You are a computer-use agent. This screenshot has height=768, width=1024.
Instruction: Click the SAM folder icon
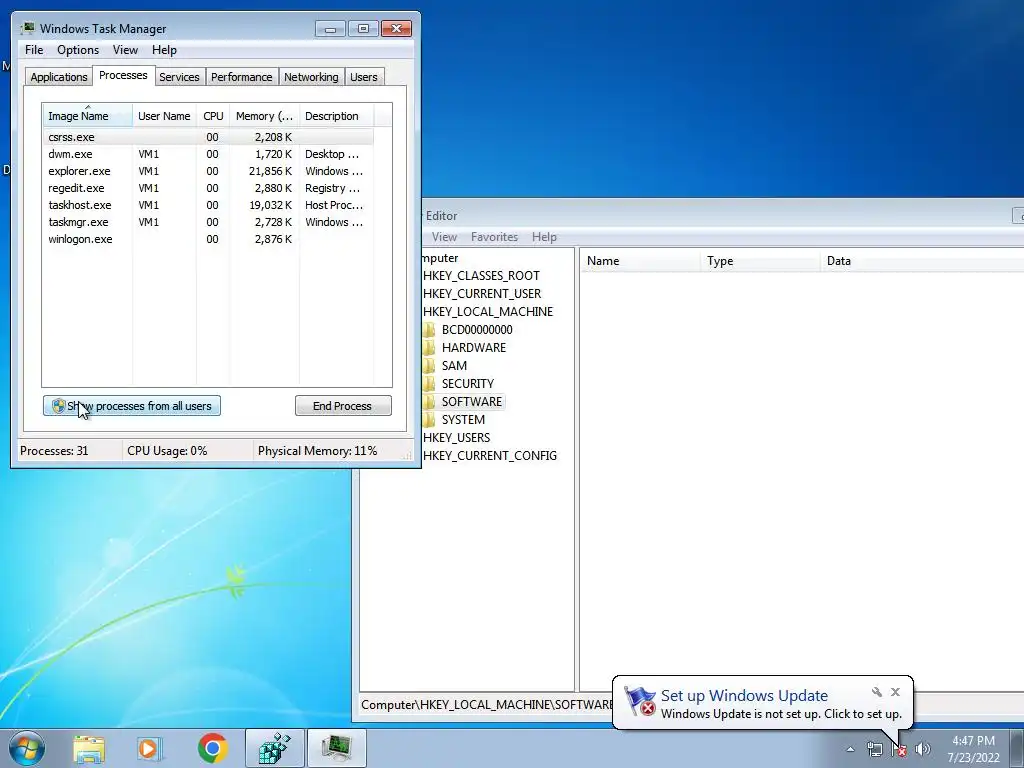click(429, 366)
